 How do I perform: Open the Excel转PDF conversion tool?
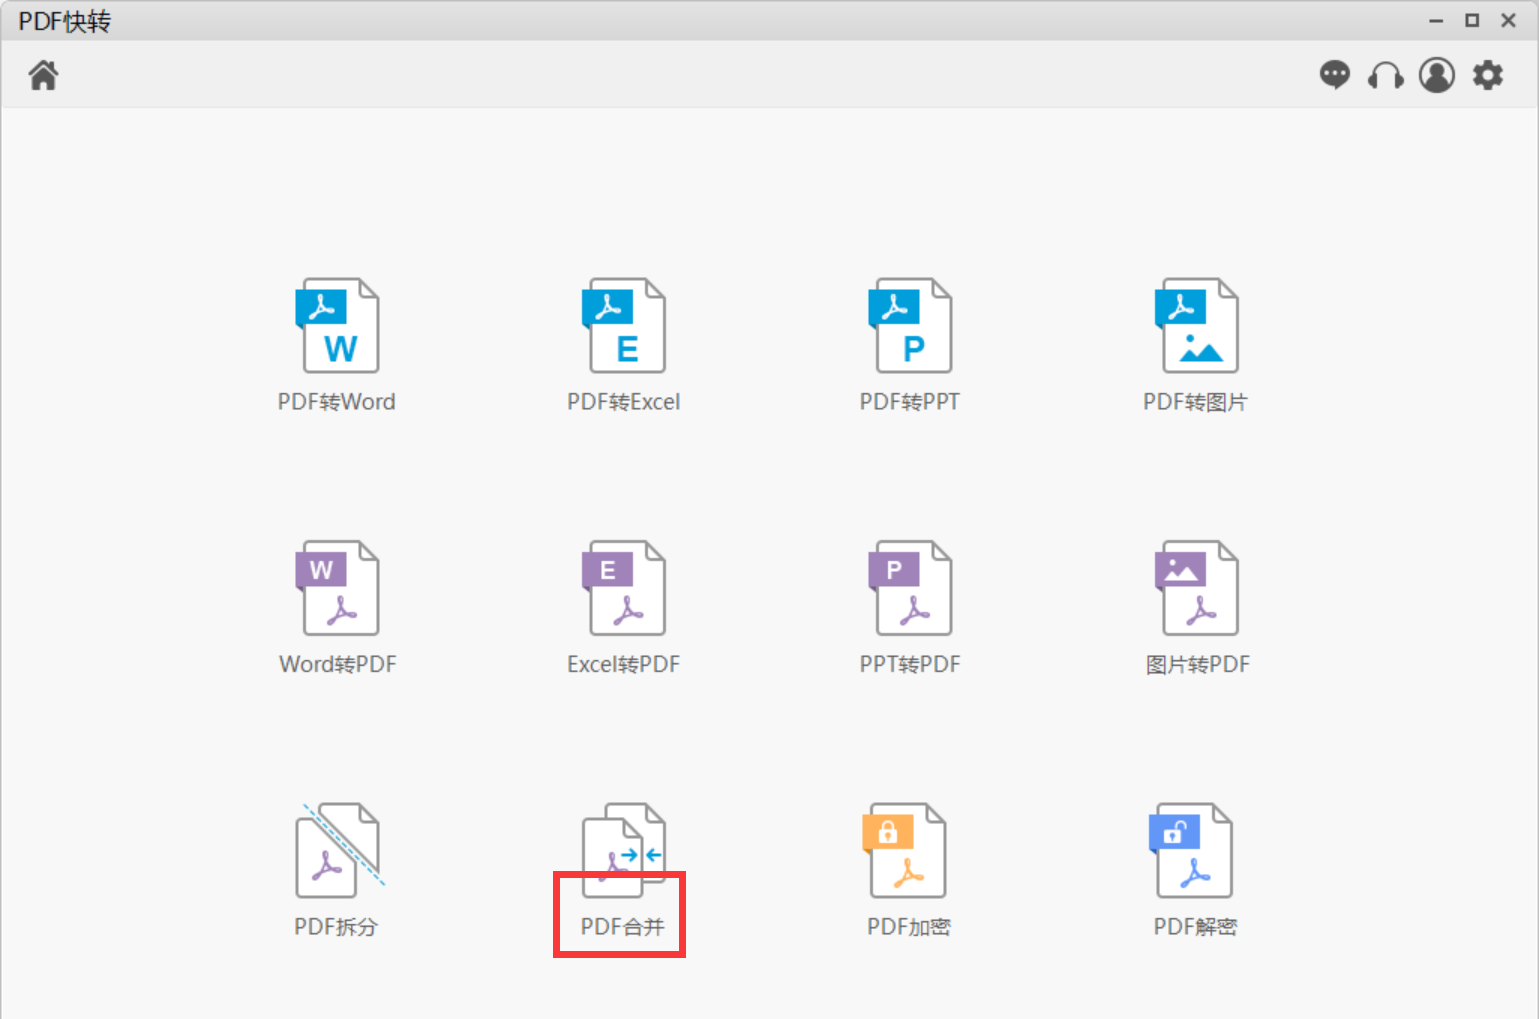624,588
